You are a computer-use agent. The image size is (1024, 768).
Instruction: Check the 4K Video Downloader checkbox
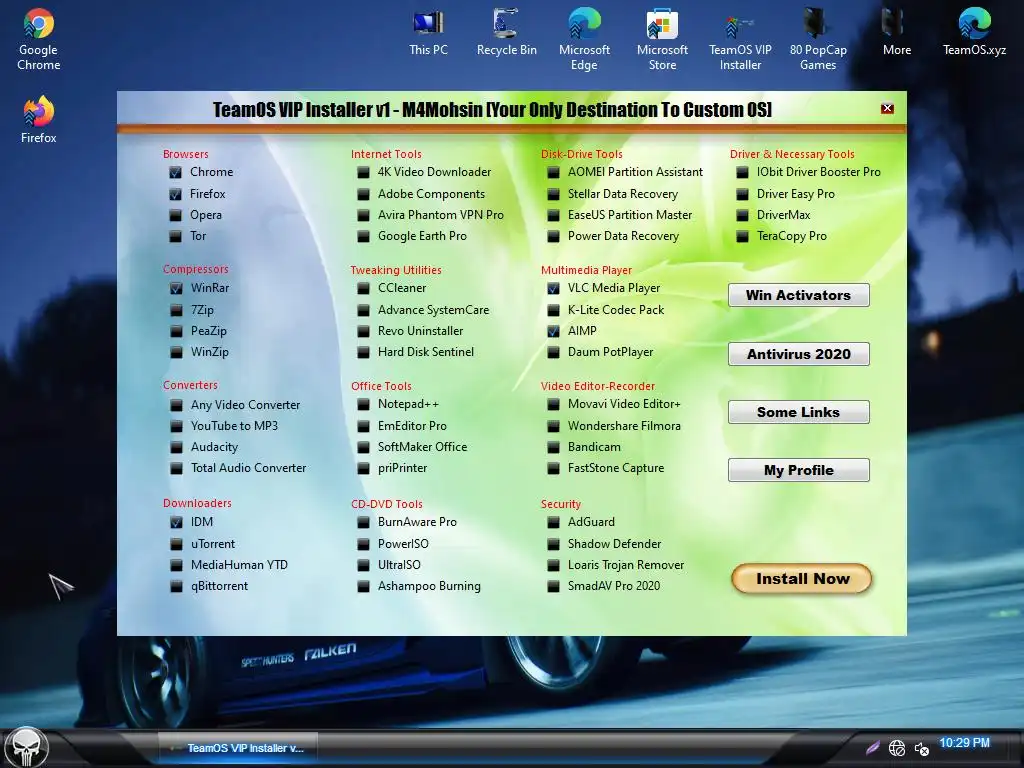(x=363, y=172)
